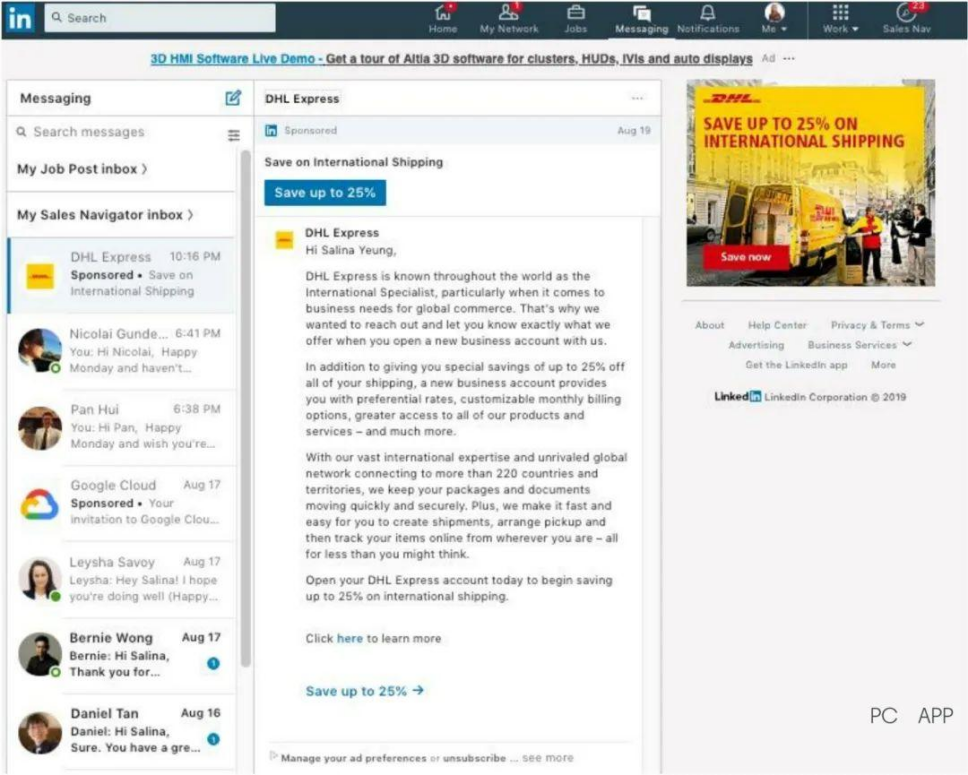Click the unsubscribe link
This screenshot has width=968, height=775.
tap(474, 758)
